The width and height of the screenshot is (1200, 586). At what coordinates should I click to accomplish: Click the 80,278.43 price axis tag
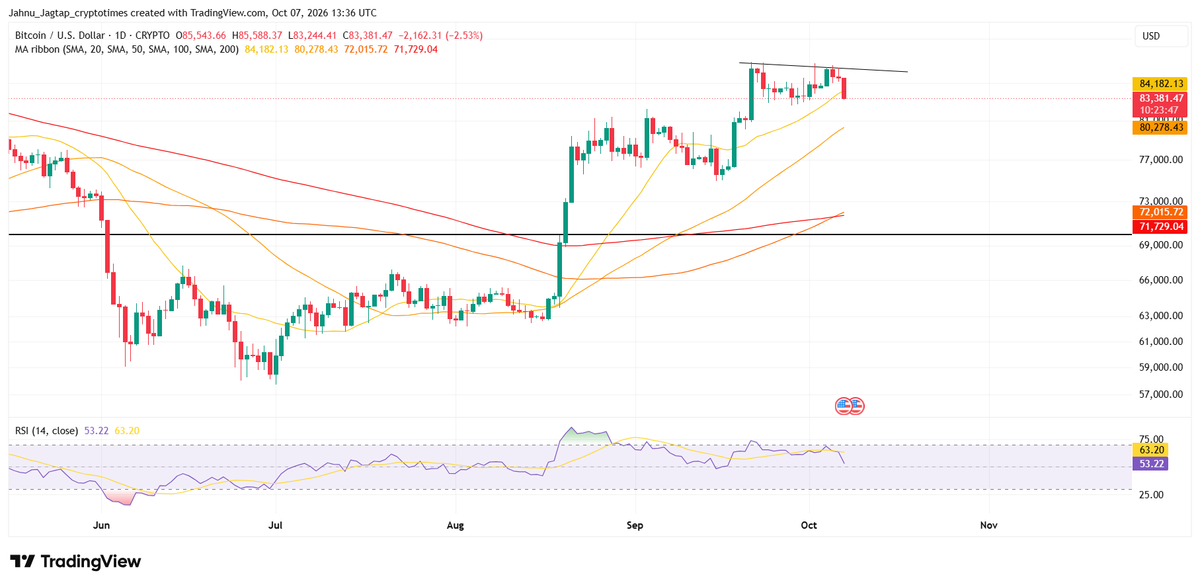1161,128
